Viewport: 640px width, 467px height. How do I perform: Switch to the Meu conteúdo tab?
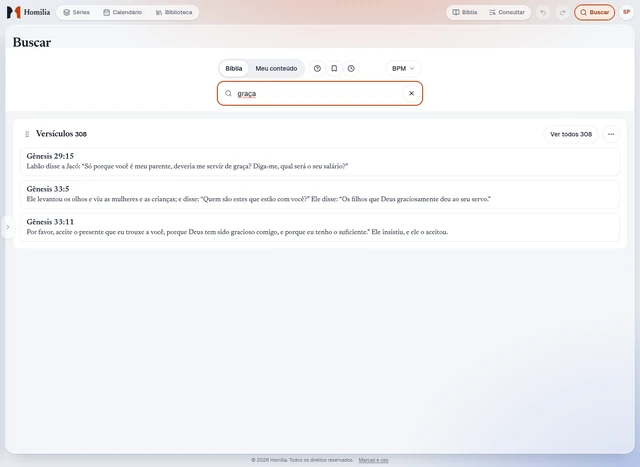point(276,69)
